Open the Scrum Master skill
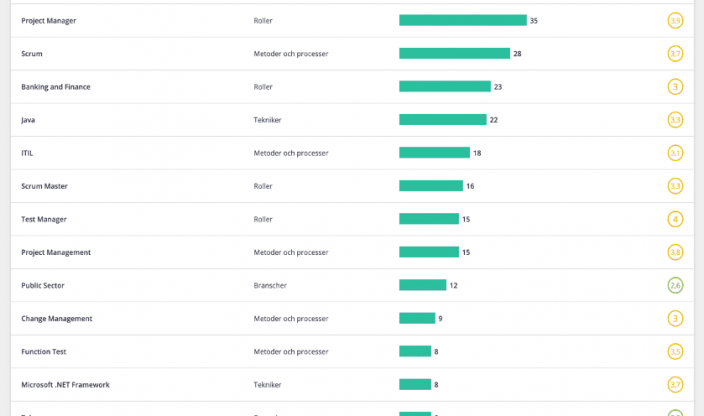 (44, 186)
